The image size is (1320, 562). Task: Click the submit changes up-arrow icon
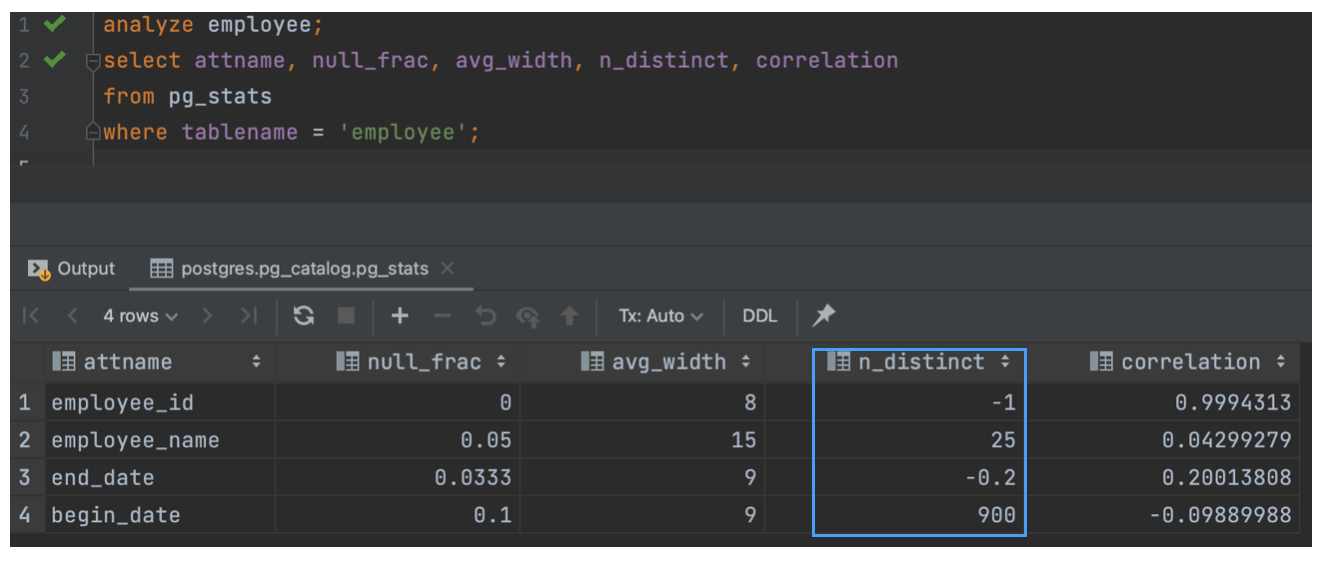[570, 316]
